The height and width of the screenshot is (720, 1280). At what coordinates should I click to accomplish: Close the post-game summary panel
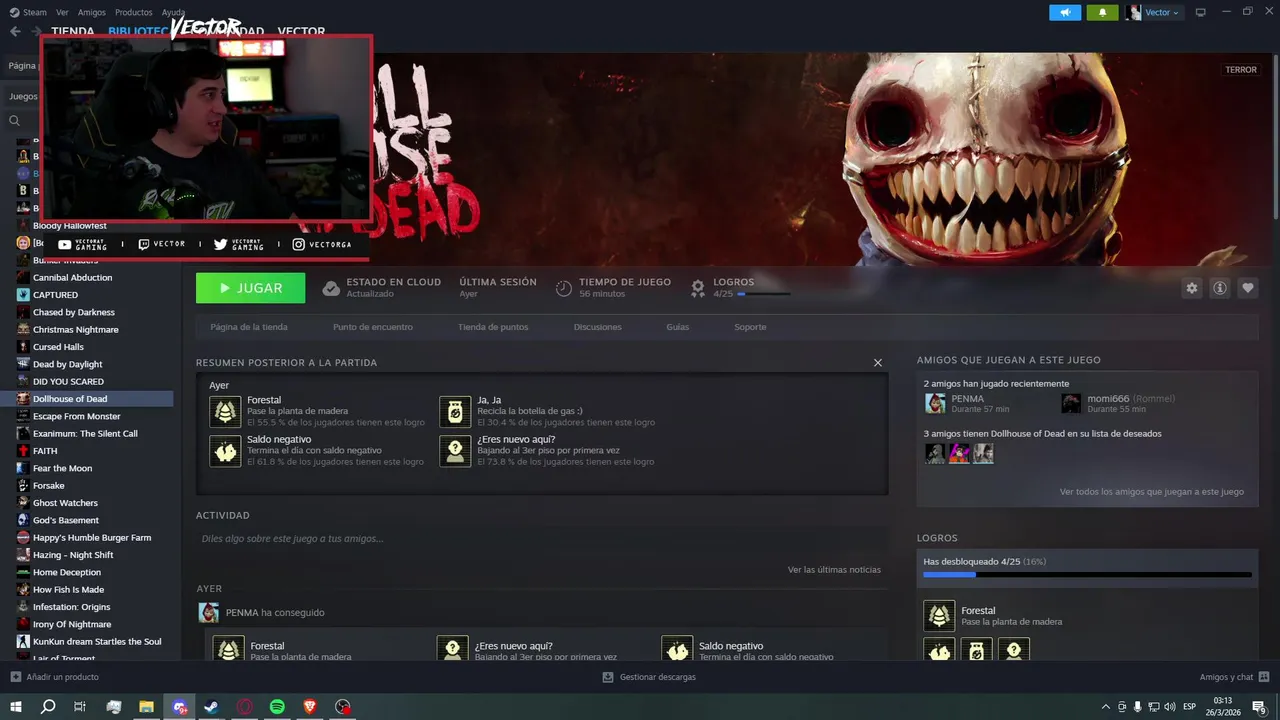(878, 363)
